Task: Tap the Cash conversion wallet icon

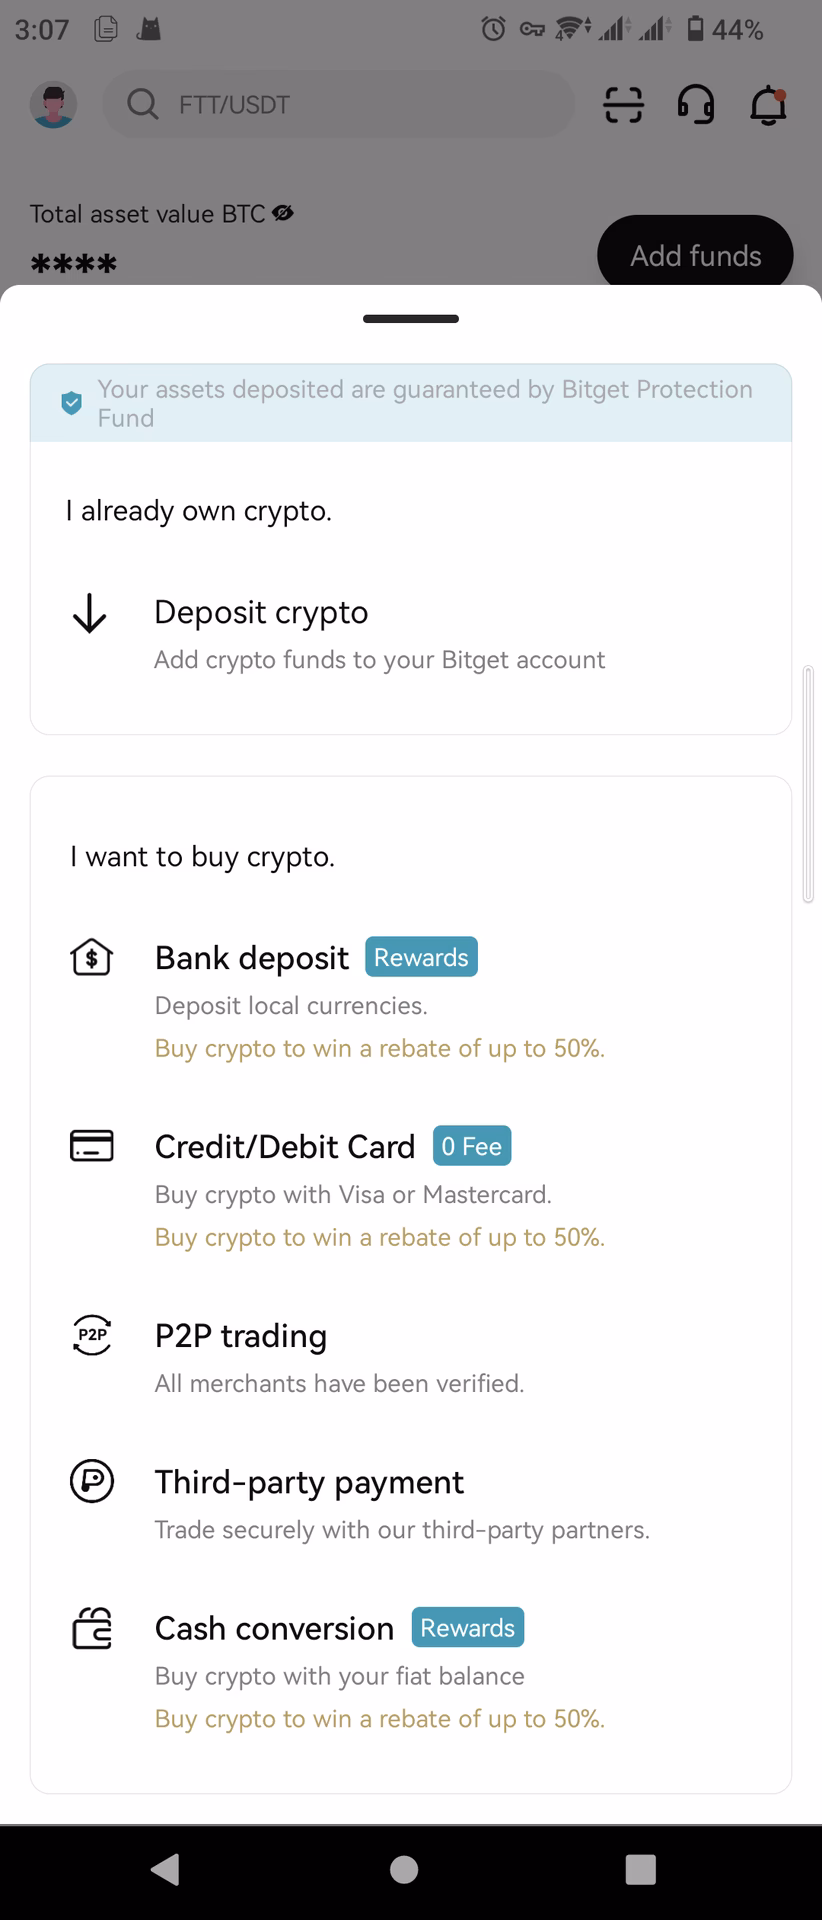Action: click(91, 1628)
